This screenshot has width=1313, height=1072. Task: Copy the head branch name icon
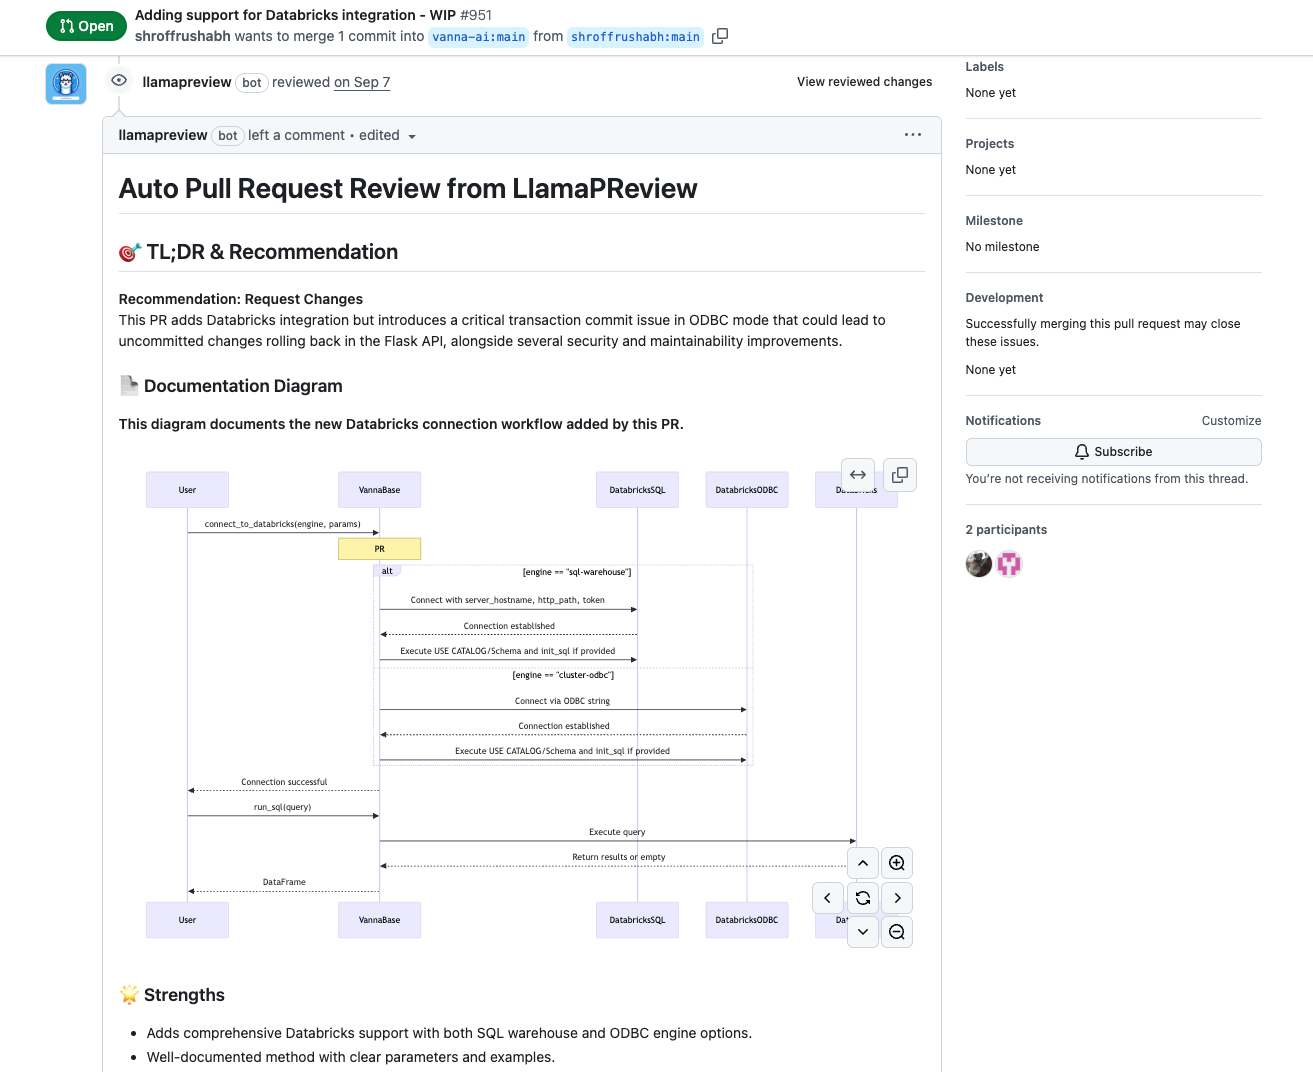click(x=720, y=36)
